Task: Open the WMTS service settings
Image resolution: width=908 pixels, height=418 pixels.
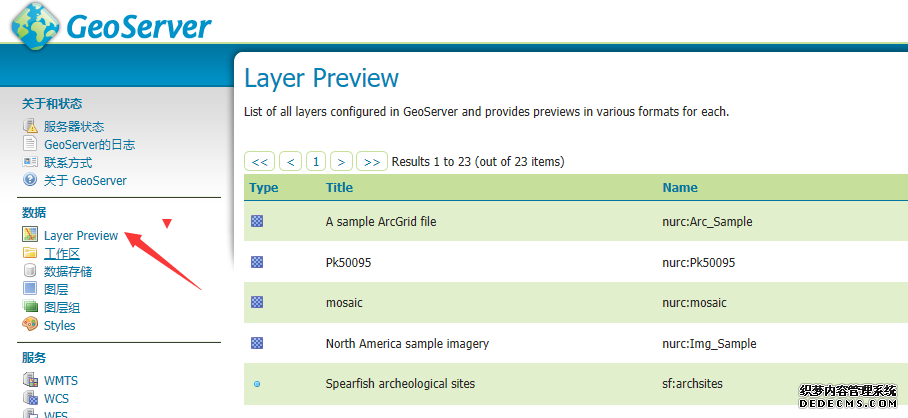Action: (62, 381)
